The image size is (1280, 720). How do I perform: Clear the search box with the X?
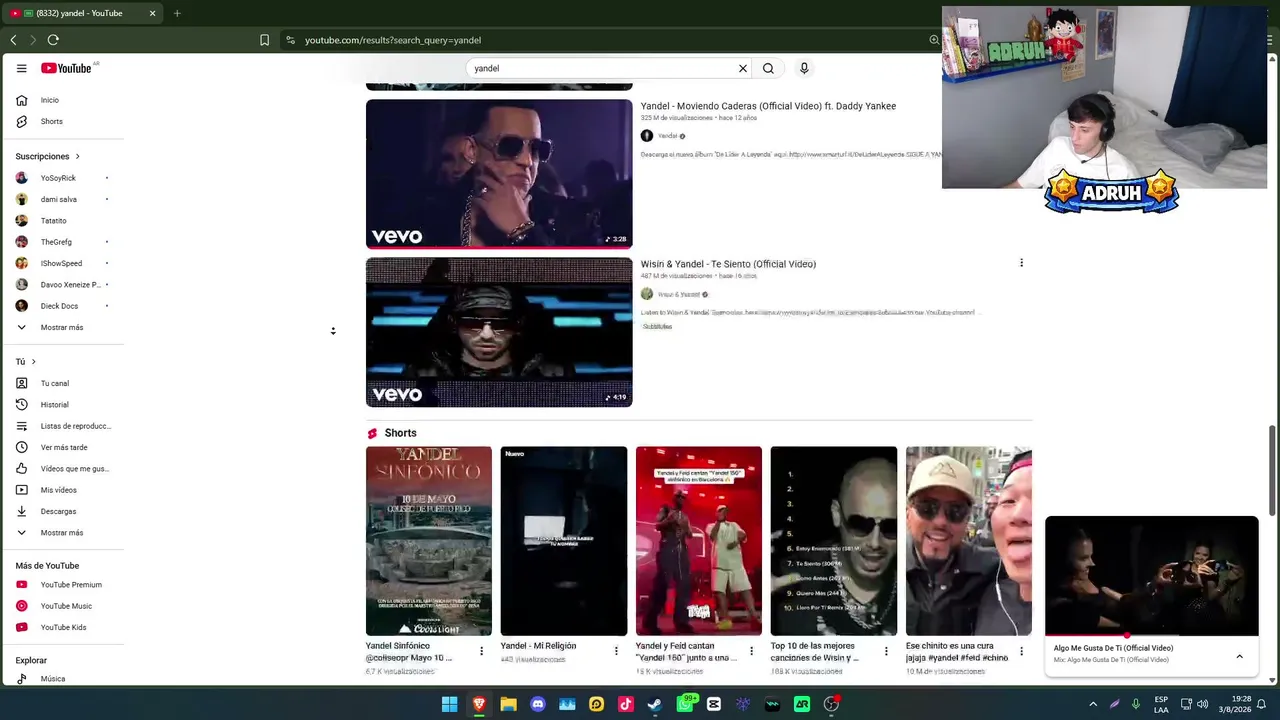[x=743, y=68]
